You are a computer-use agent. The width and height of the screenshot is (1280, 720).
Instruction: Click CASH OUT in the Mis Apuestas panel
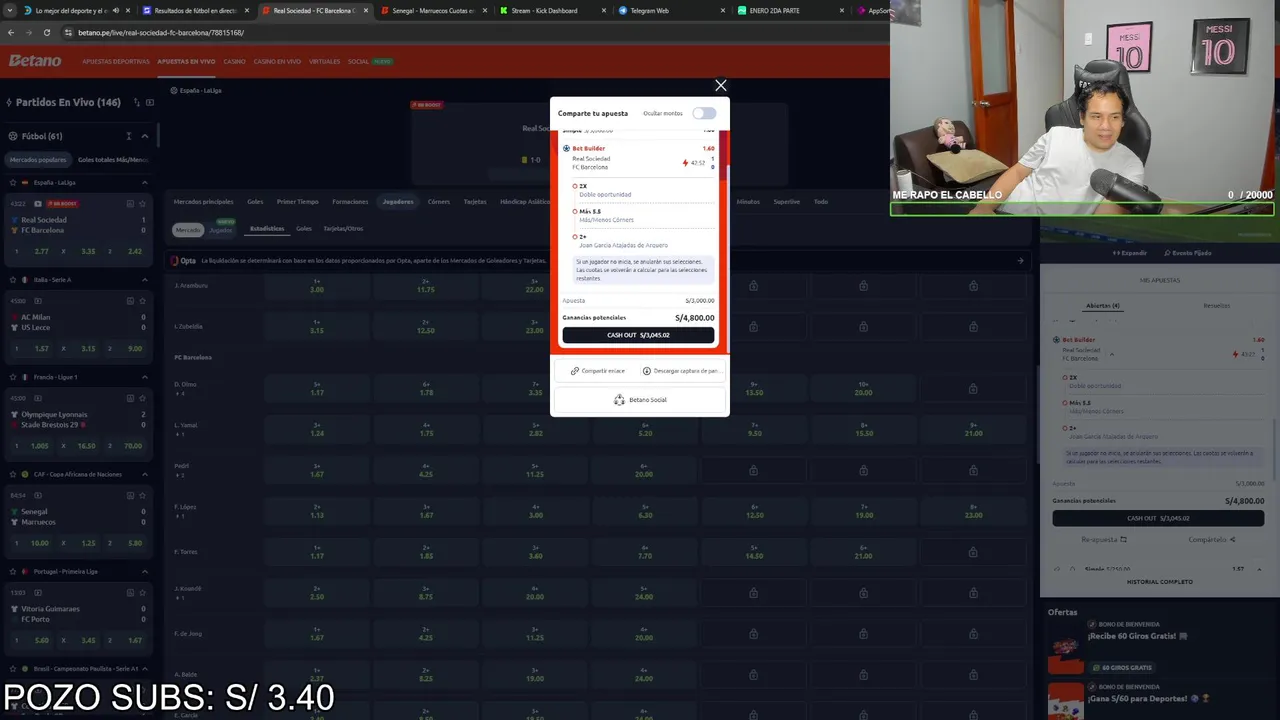1158,518
